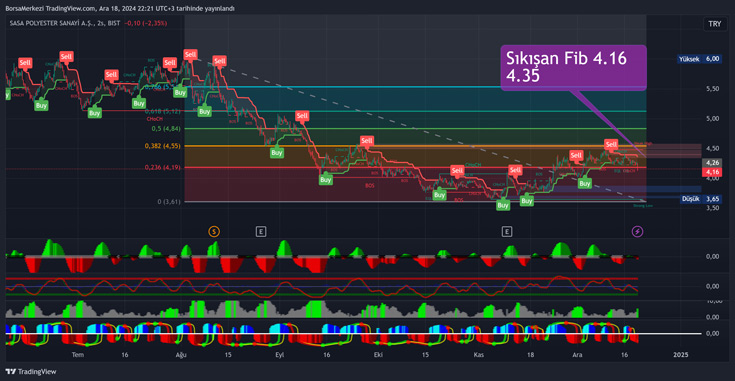Select the grey 4,26 price tag
Image resolution: width=735 pixels, height=381 pixels.
712,163
